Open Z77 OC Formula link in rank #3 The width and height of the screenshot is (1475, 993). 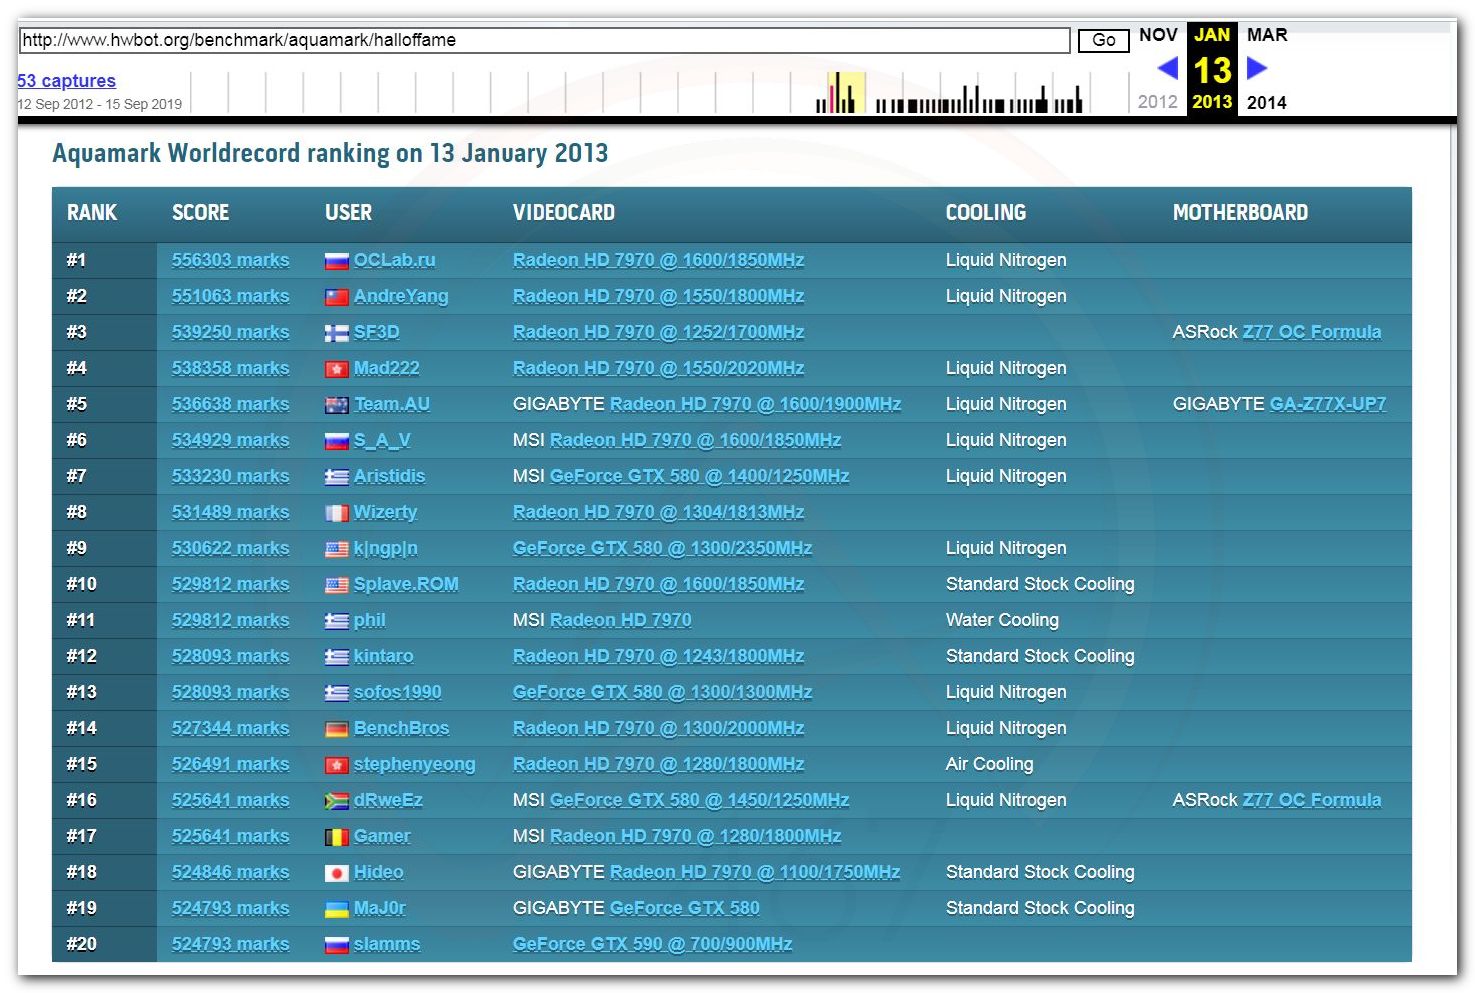(x=1311, y=332)
